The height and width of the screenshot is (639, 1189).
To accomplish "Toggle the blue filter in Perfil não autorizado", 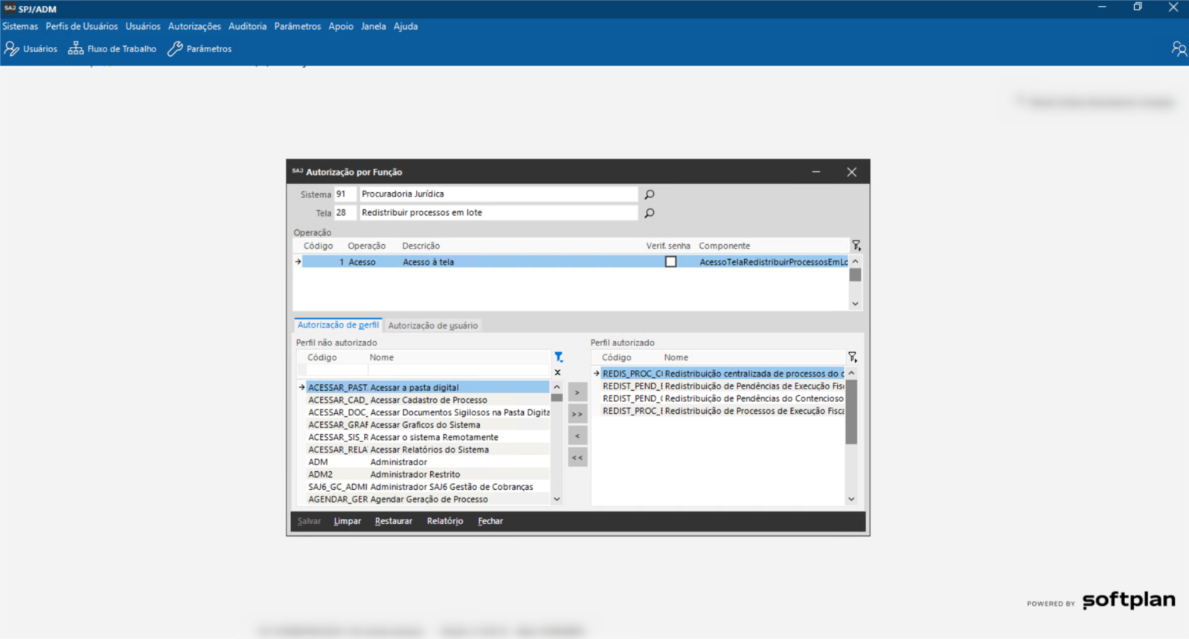I will point(558,357).
